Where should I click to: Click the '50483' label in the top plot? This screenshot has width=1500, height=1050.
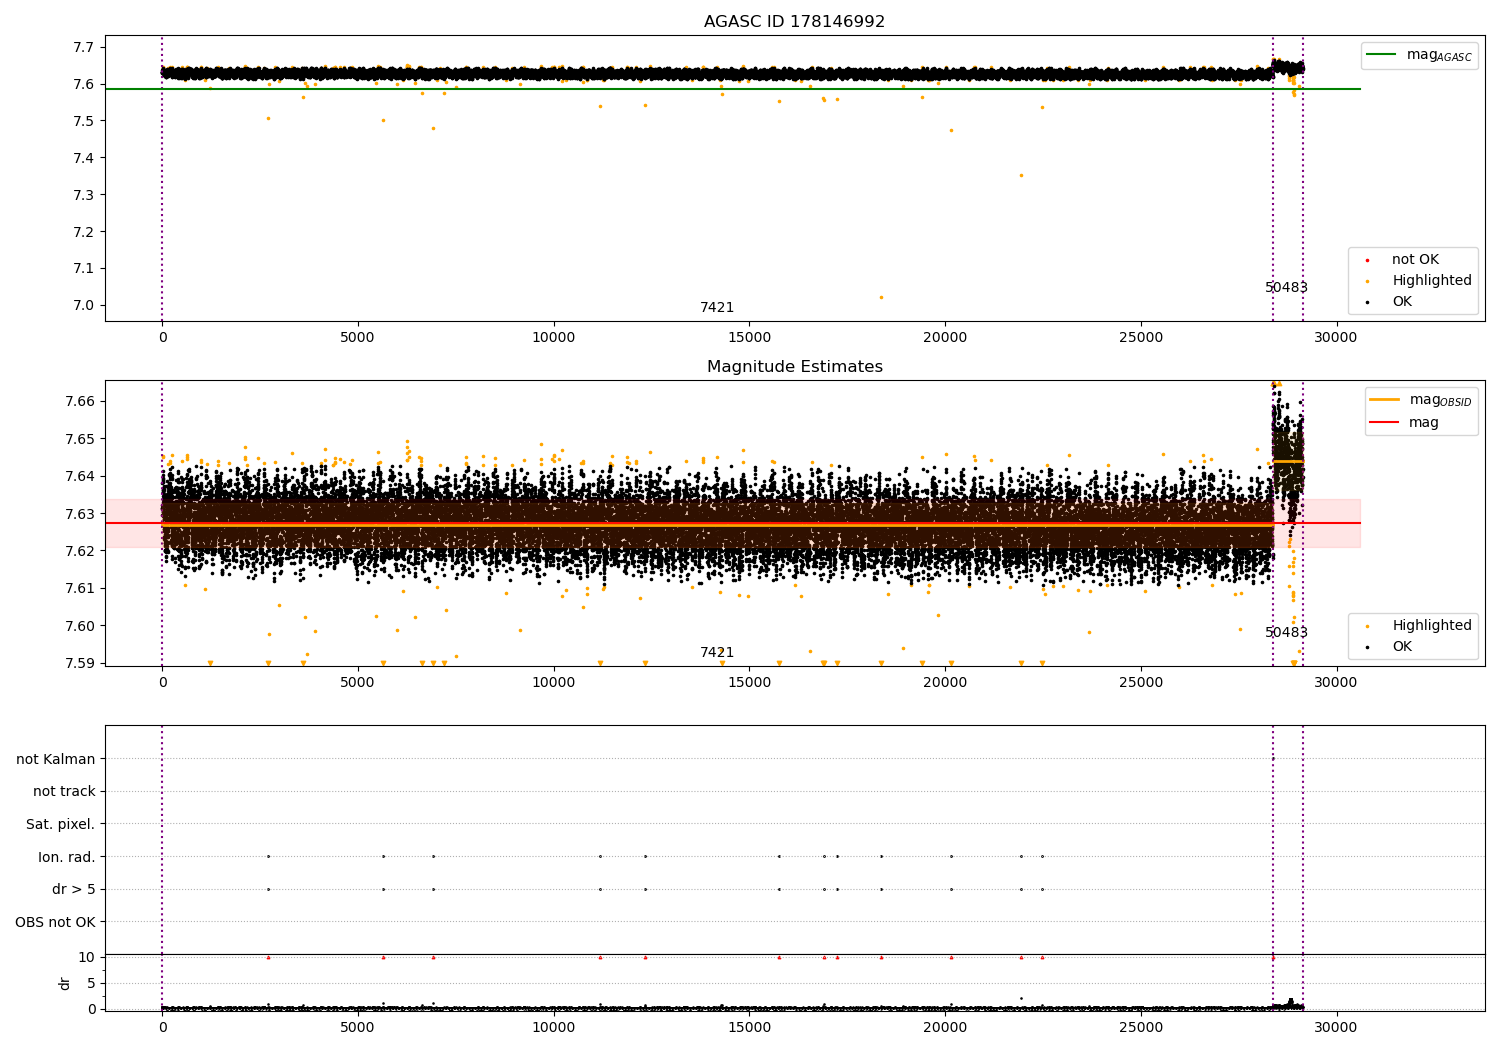[1286, 288]
